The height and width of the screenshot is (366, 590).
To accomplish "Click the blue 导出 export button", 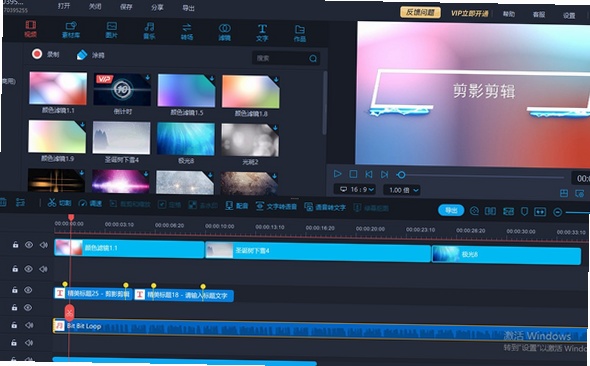I will point(451,210).
